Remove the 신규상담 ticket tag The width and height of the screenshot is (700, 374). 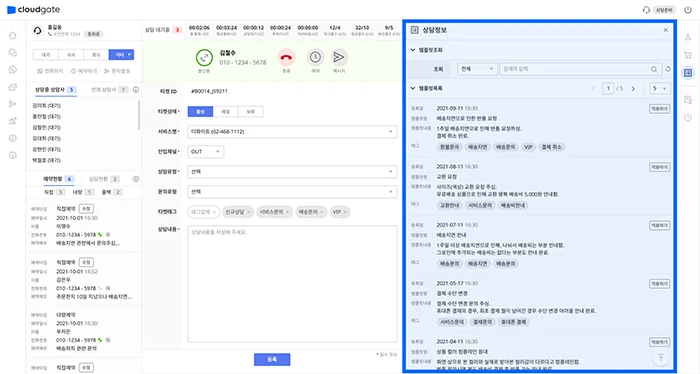(248, 212)
